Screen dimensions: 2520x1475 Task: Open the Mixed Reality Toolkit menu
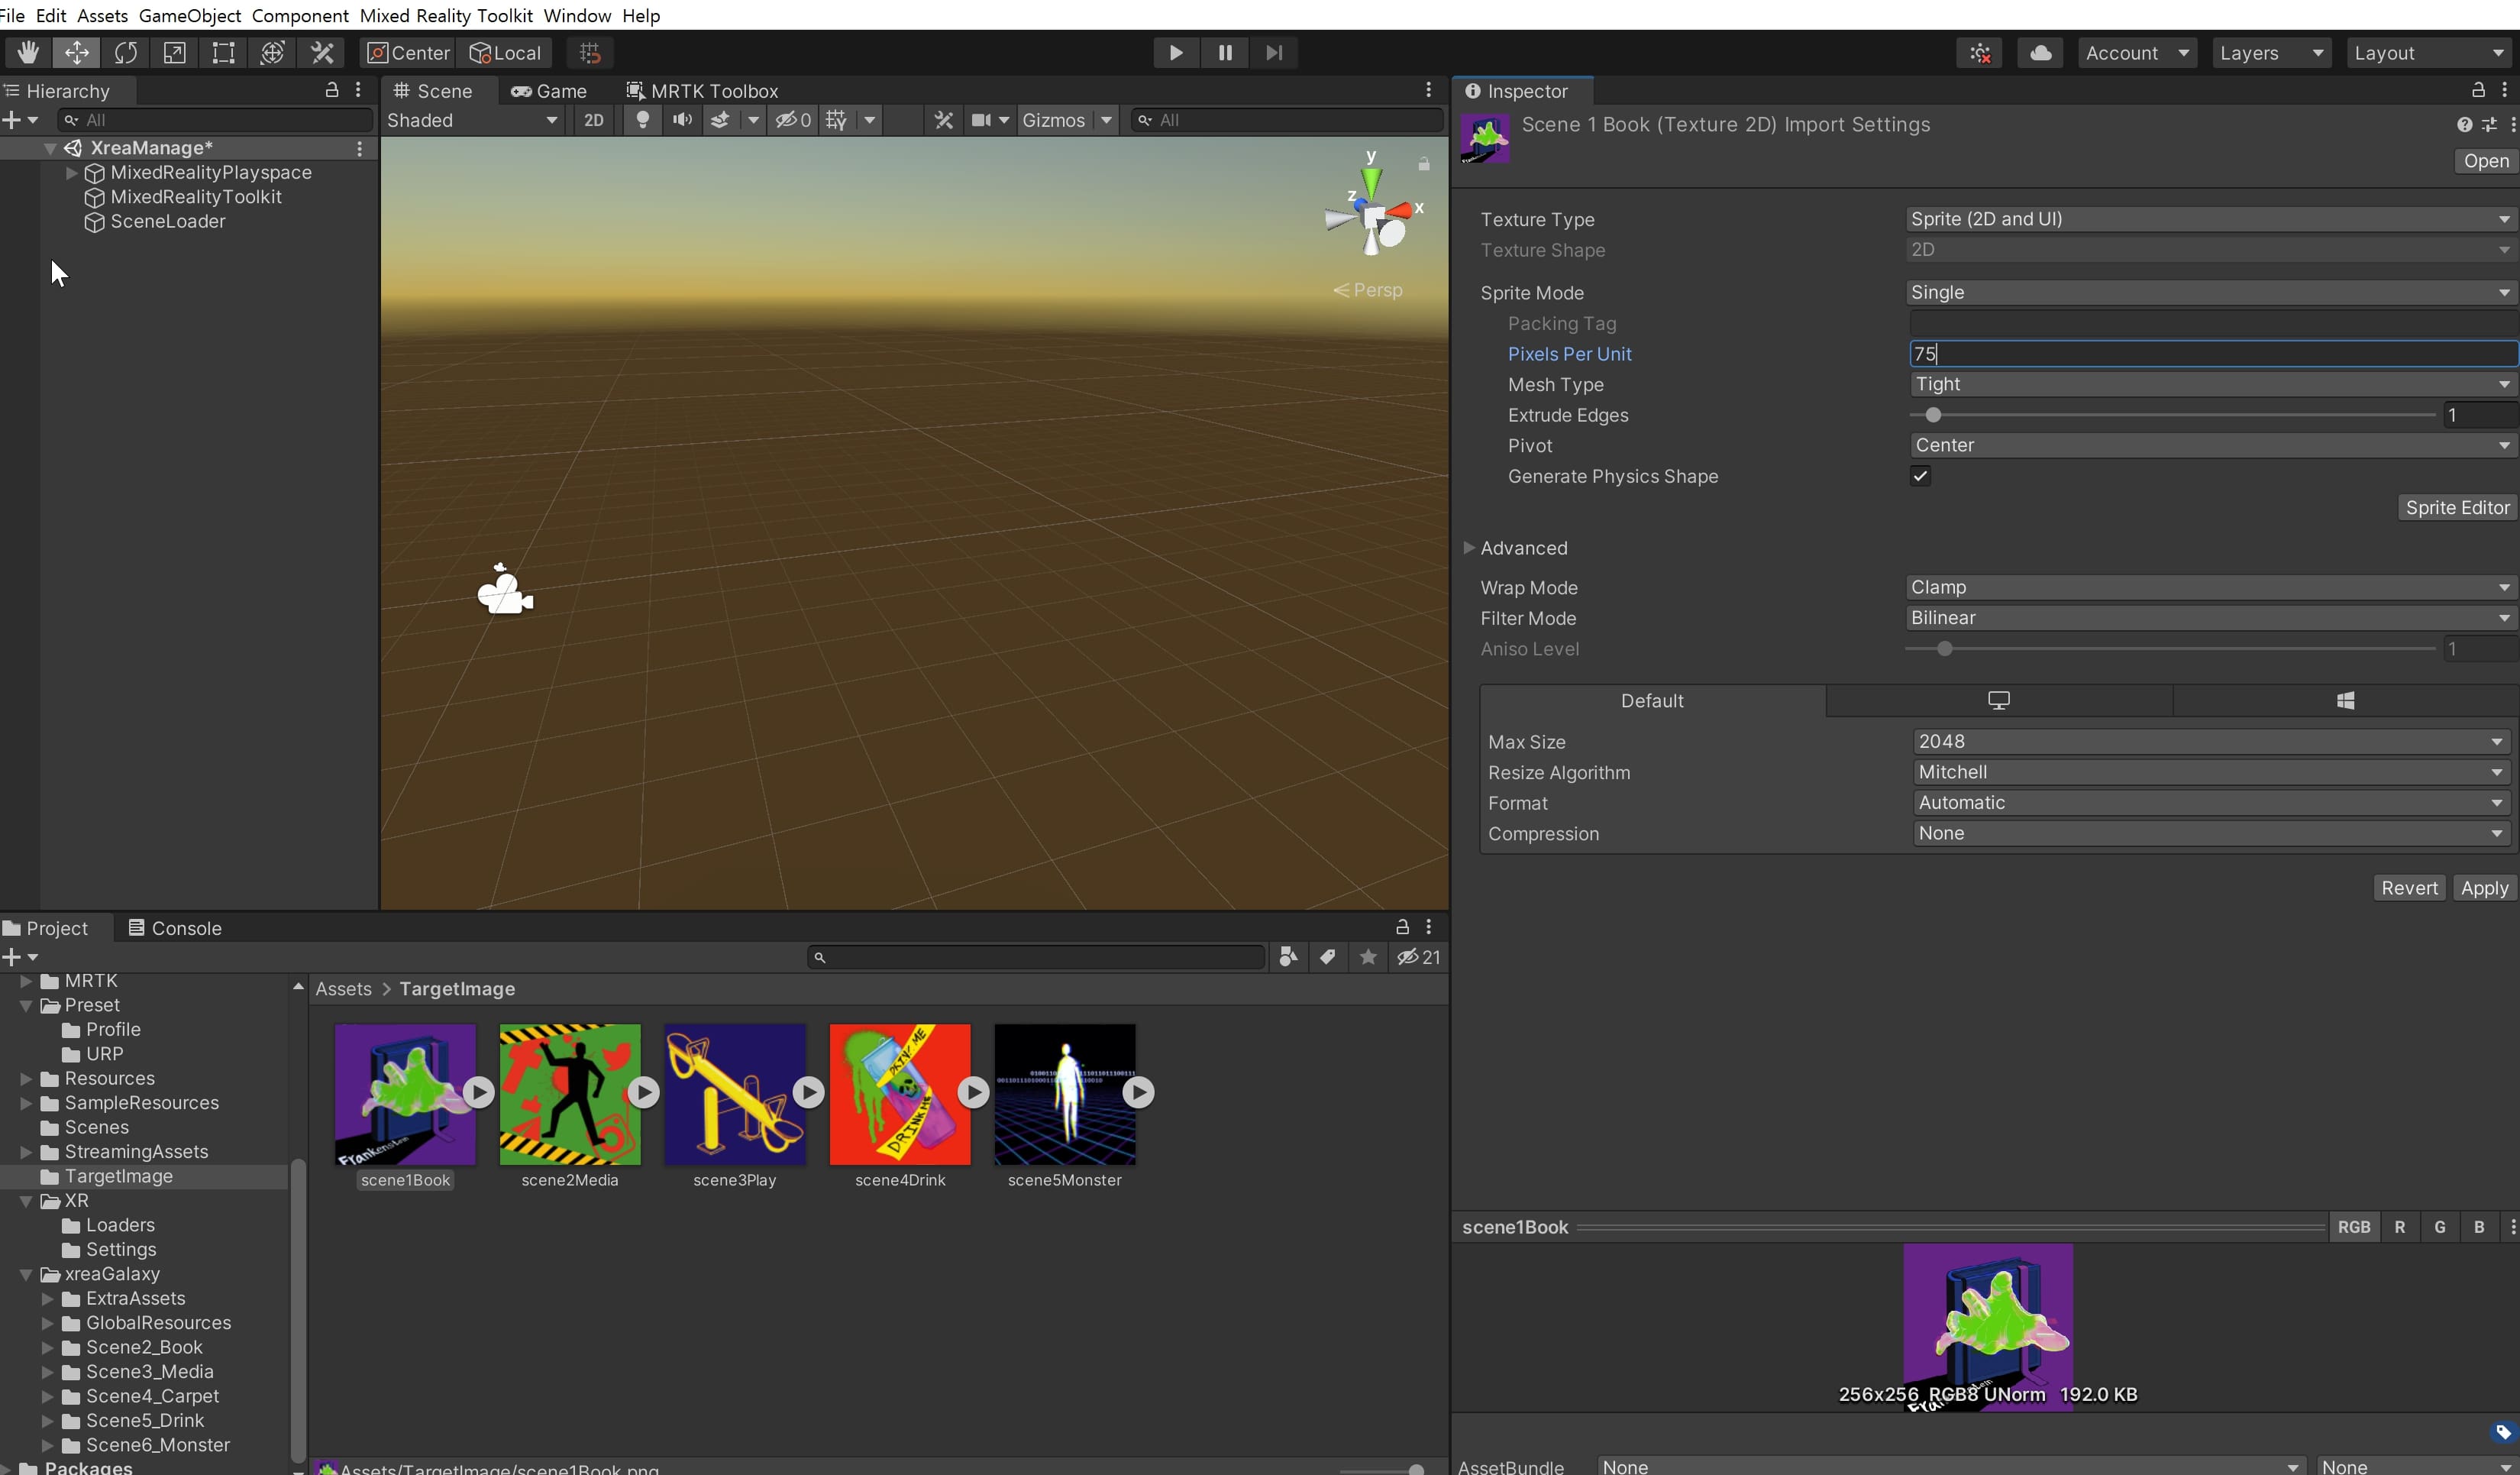click(x=445, y=15)
